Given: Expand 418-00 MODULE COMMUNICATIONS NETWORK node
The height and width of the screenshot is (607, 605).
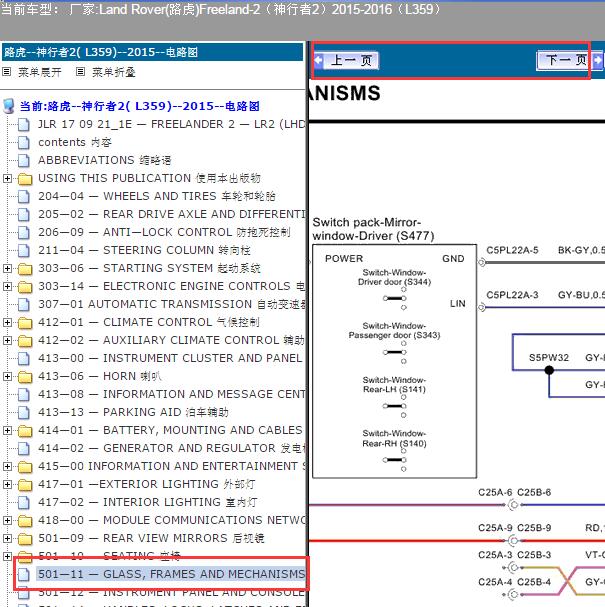Looking at the screenshot, I should 7,520.
